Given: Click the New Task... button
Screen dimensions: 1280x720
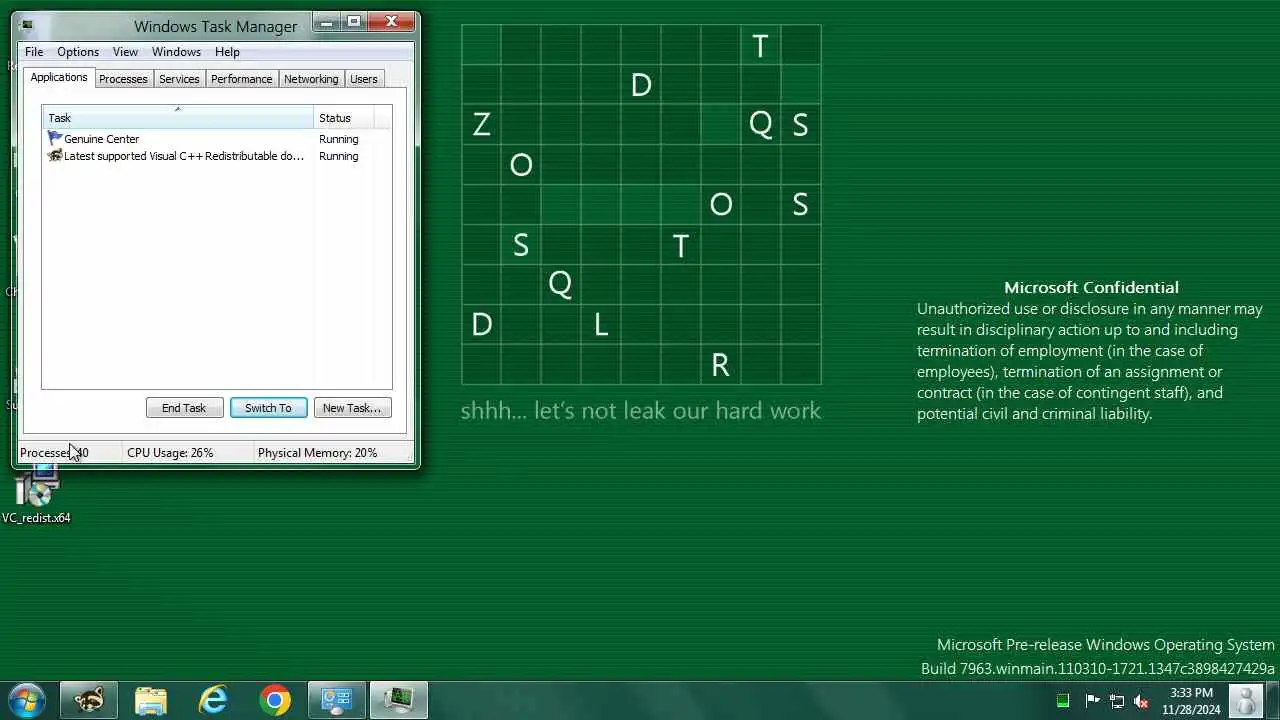Looking at the screenshot, I should (x=352, y=408).
